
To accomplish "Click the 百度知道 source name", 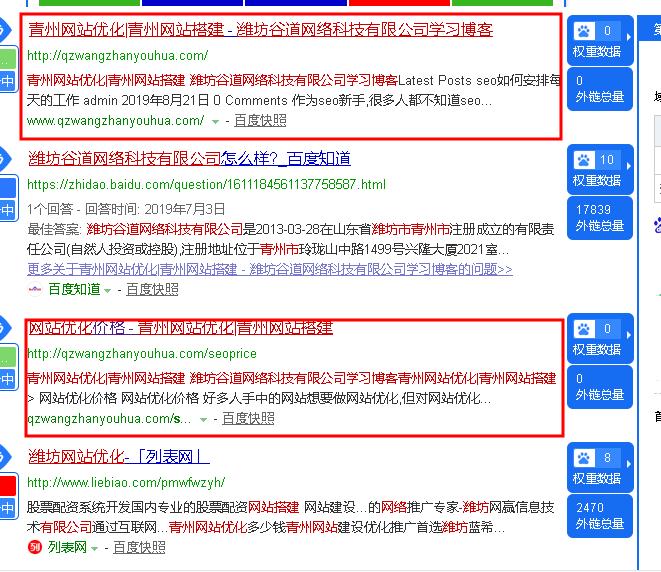I will point(75,290).
